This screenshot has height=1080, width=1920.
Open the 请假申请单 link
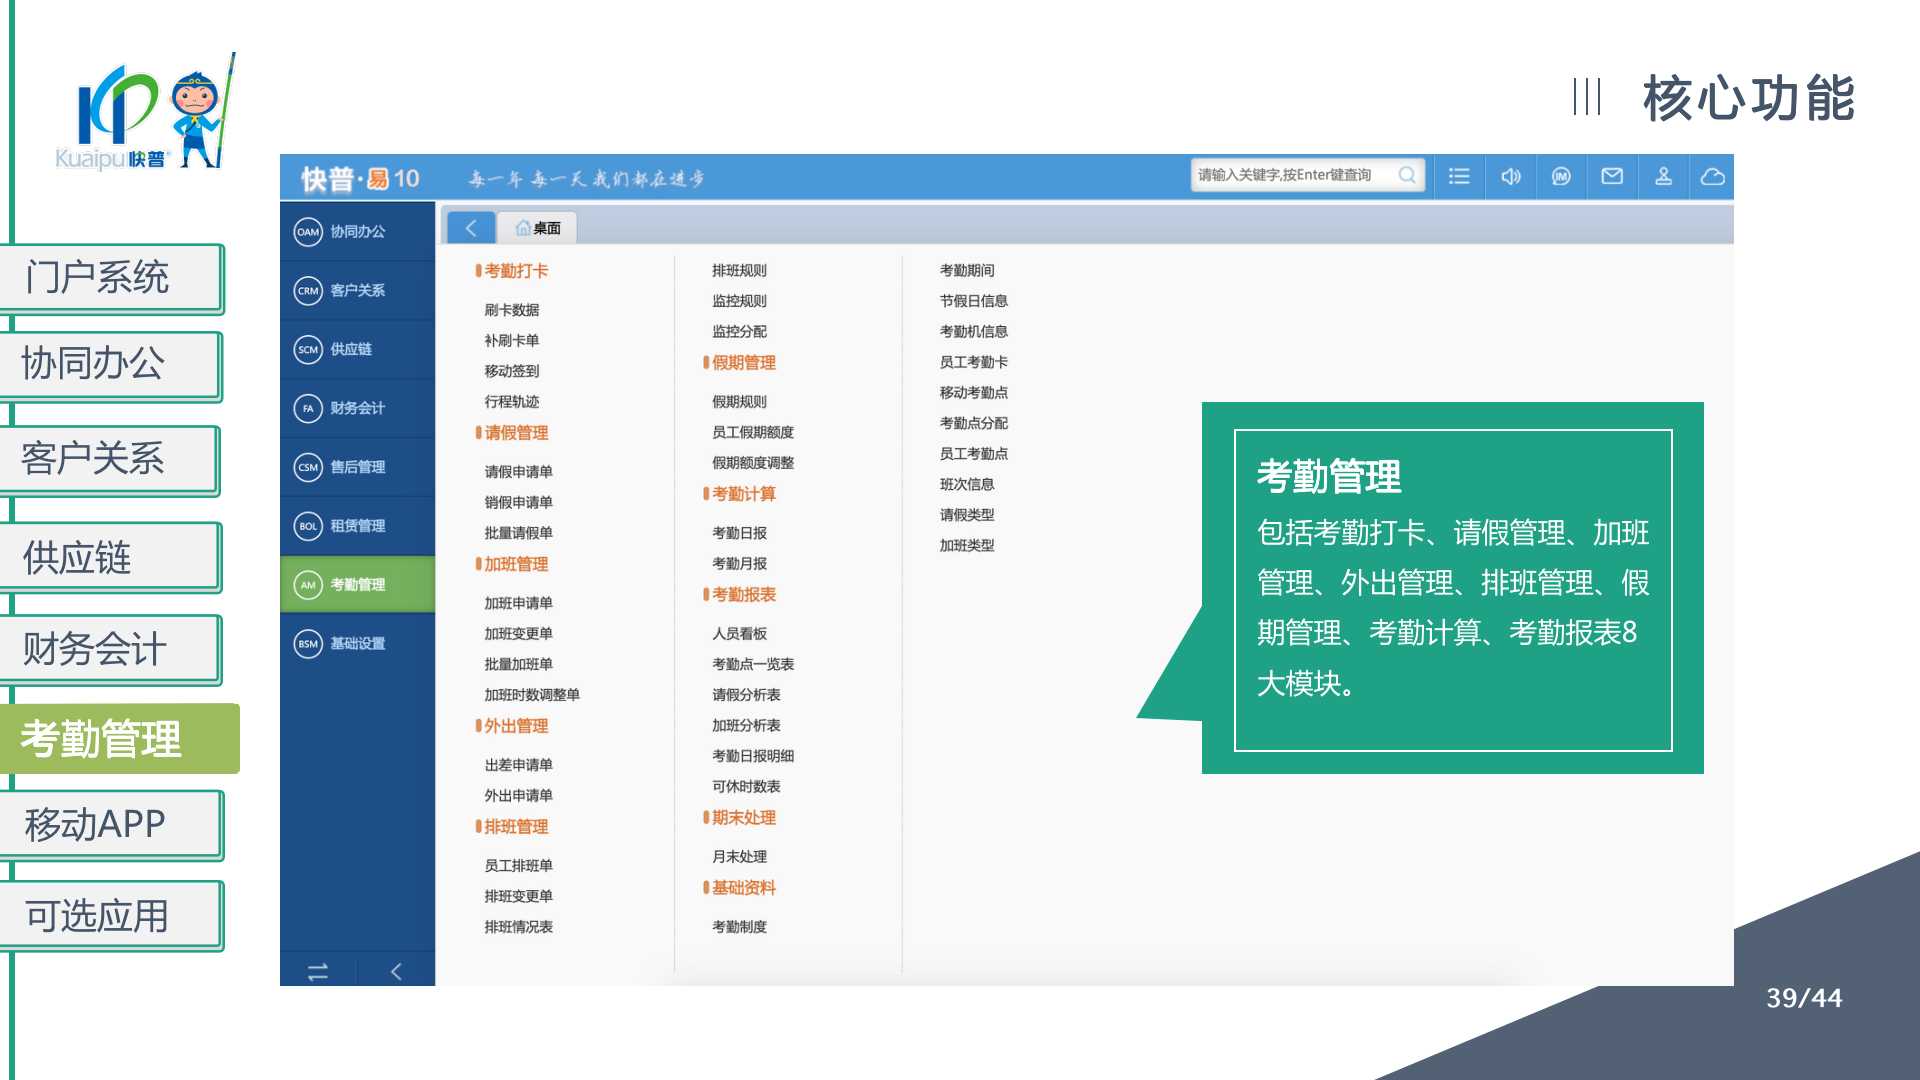(518, 472)
